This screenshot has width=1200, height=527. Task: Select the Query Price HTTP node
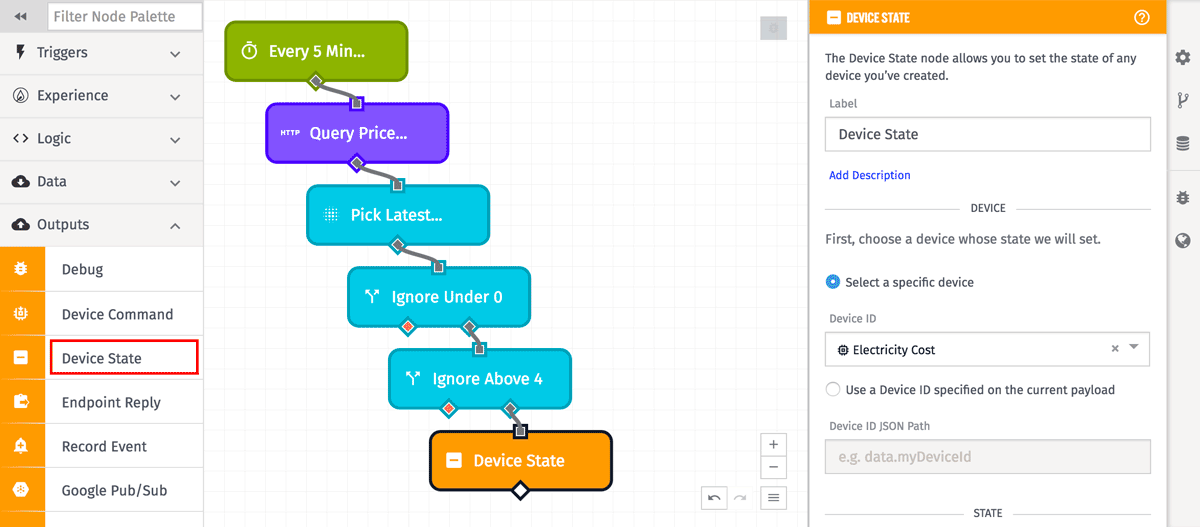click(357, 133)
